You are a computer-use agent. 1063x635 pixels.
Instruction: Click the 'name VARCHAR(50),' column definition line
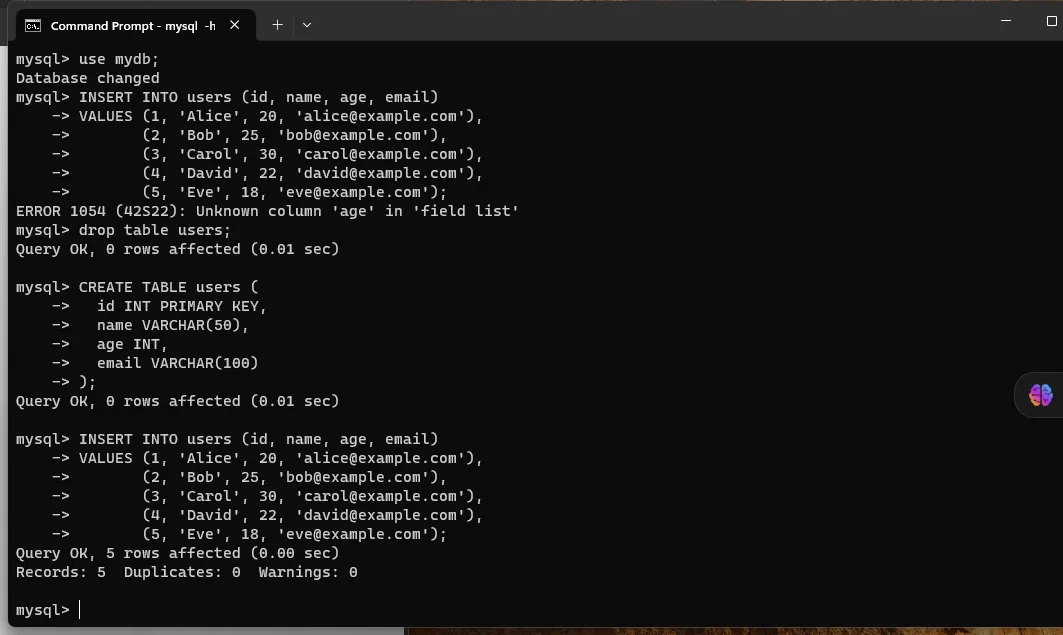coord(172,325)
